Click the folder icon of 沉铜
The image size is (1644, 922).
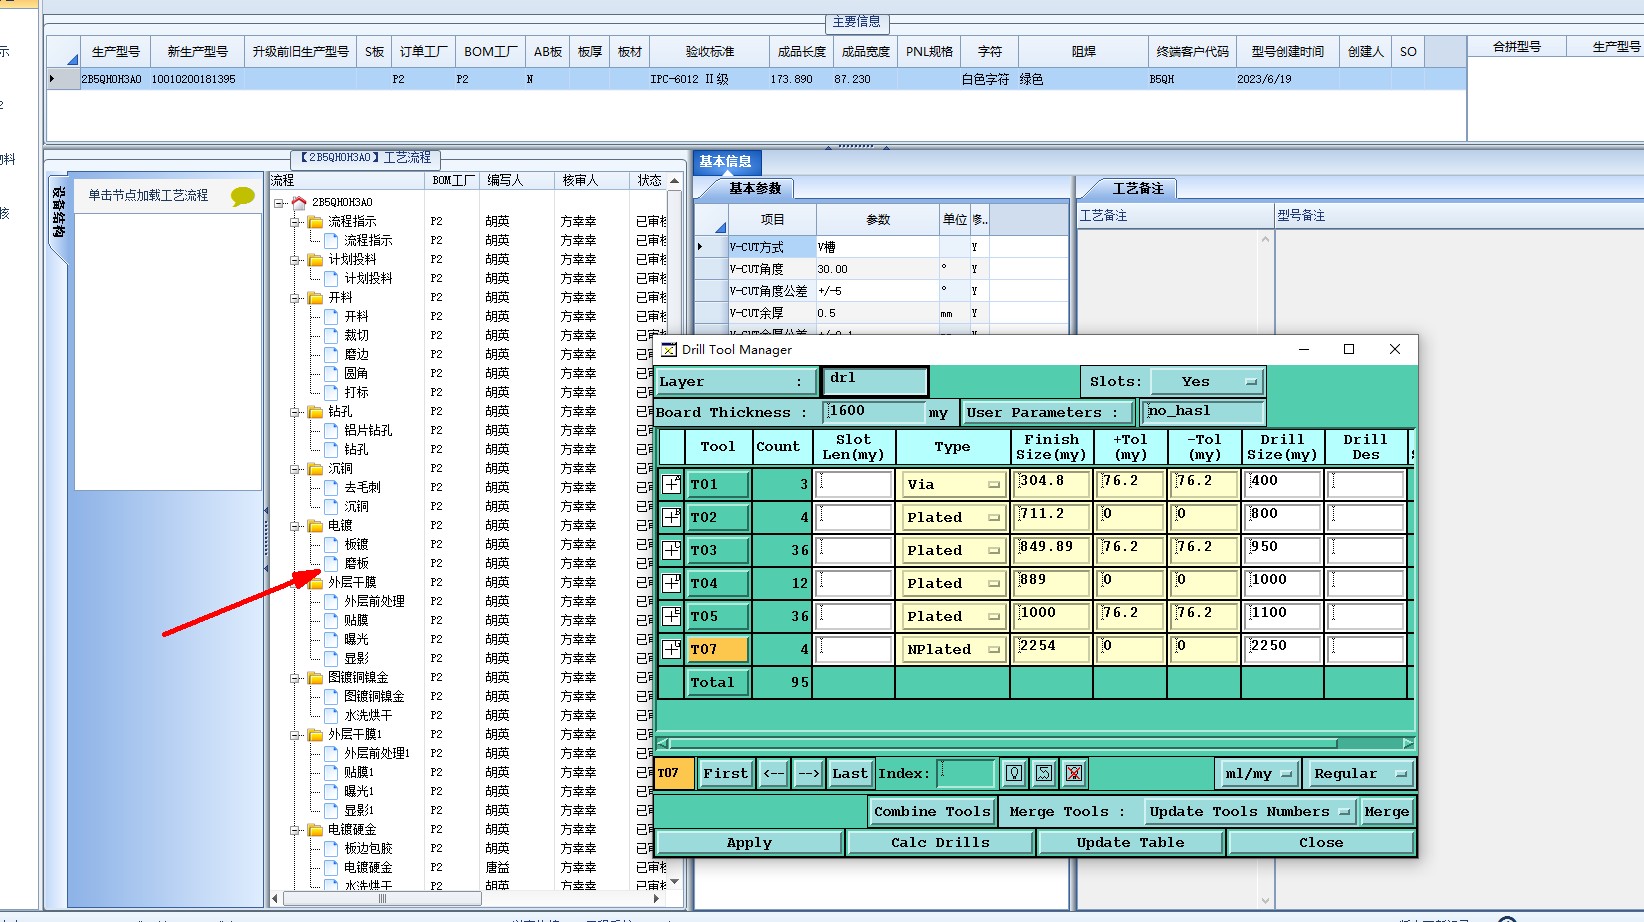click(x=316, y=469)
